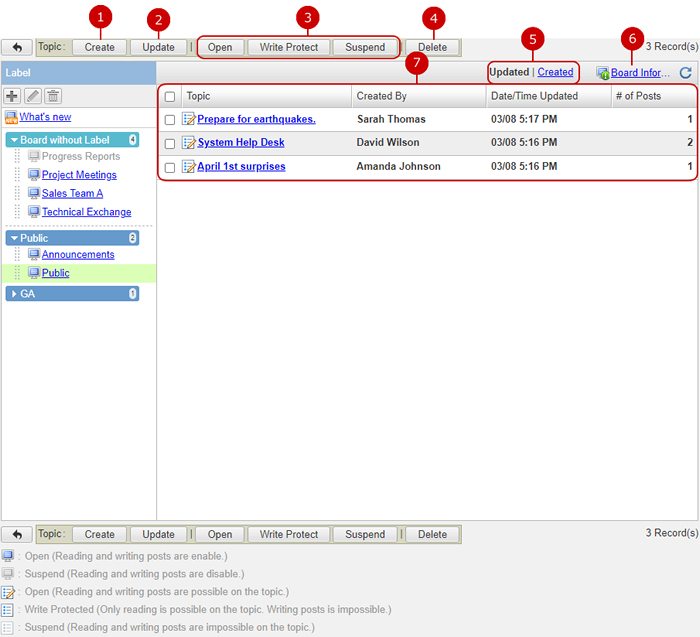Screen dimensions: 700x637
Task: Select the suspended Progress Reports board
Action: point(81,156)
